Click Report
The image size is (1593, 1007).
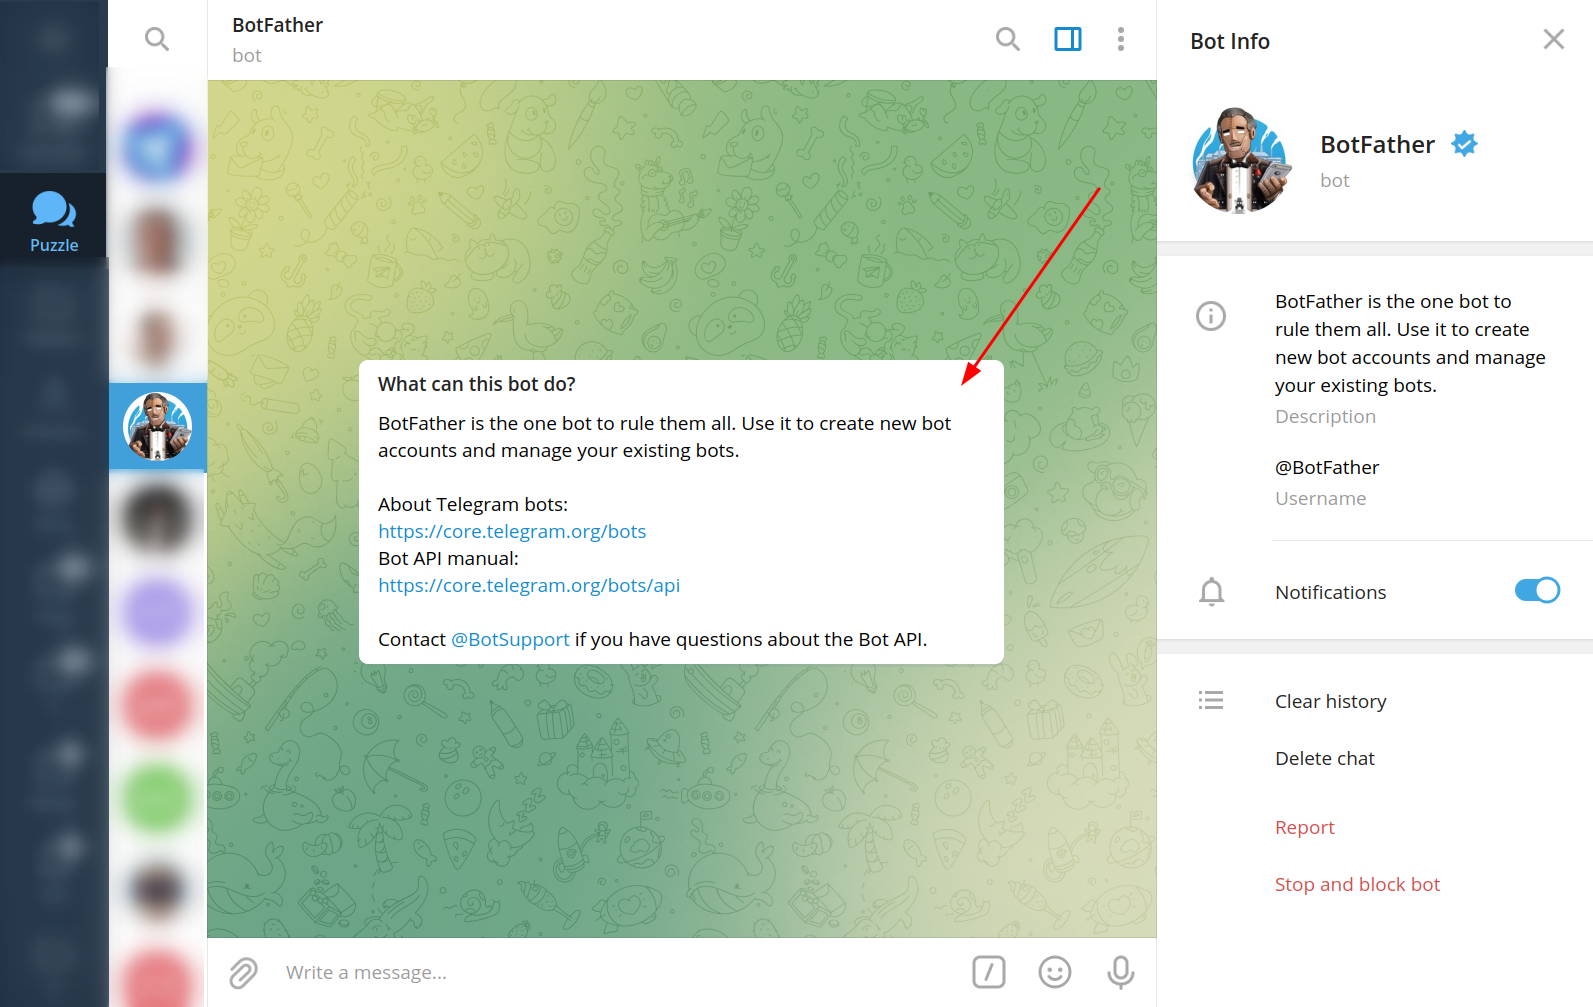point(1305,827)
